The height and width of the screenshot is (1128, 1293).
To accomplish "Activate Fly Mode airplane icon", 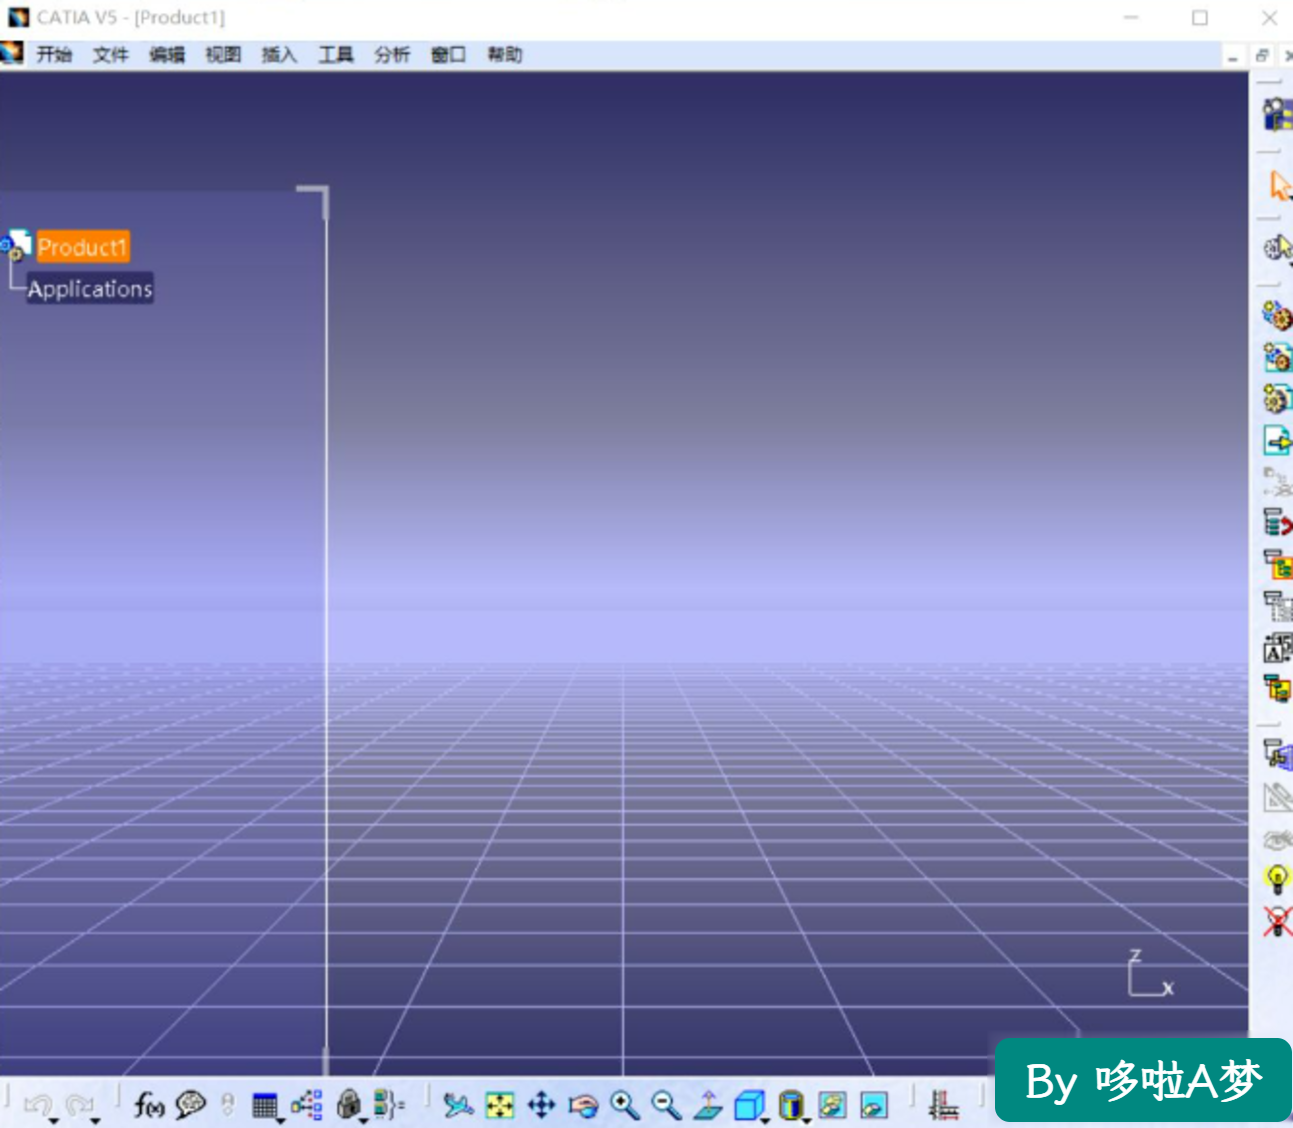I will coord(458,1105).
